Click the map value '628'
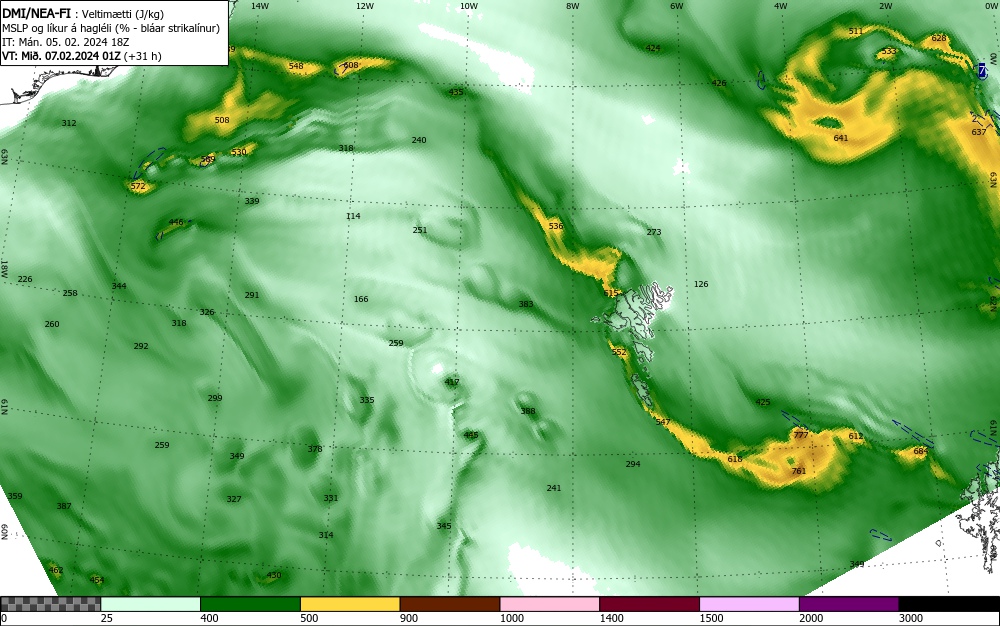This screenshot has height=626, width=1000. [x=939, y=38]
